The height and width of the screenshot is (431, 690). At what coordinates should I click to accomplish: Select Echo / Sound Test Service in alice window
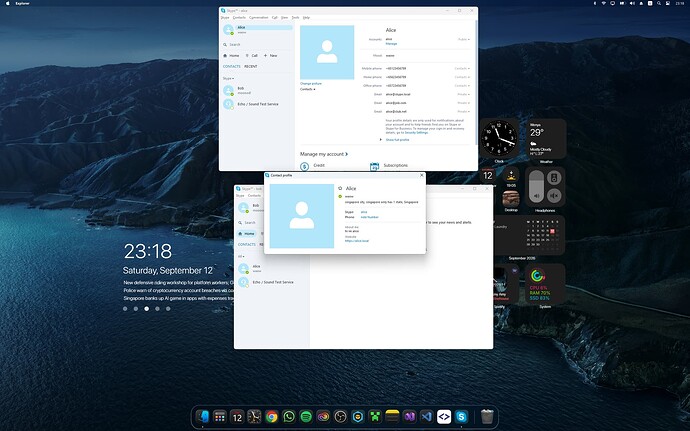(257, 104)
